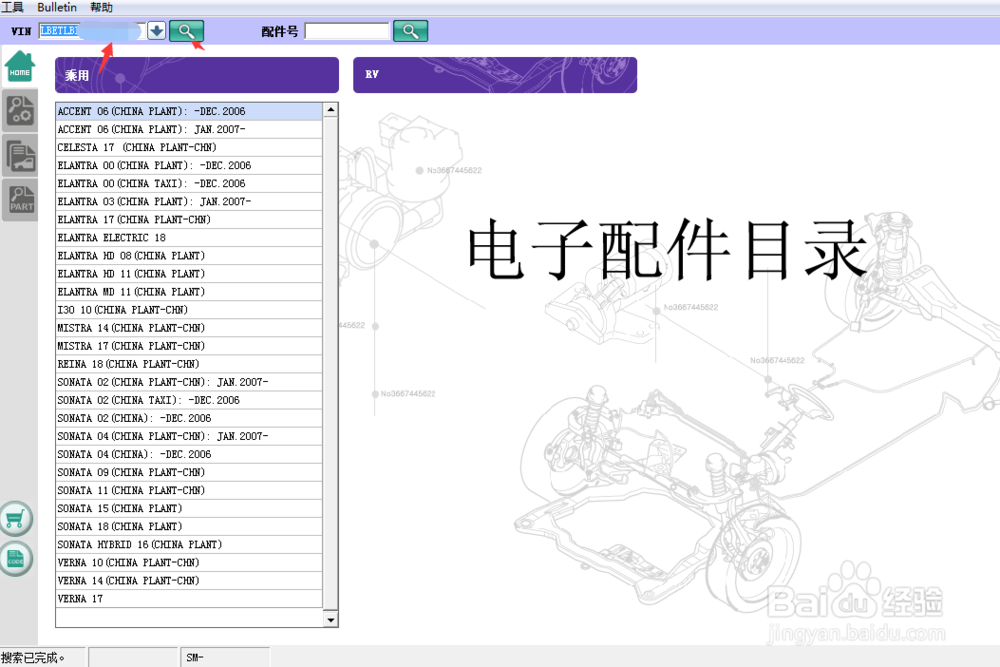Select SONATA 02 (CHINA TAXI): -DEC.2006
This screenshot has width=1000, height=667.
(189, 400)
